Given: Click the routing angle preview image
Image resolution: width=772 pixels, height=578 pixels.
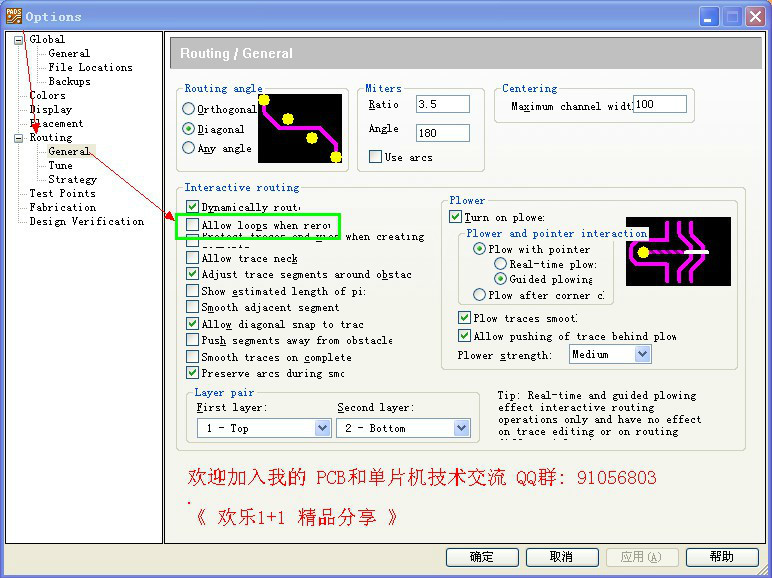Looking at the screenshot, I should [300, 128].
